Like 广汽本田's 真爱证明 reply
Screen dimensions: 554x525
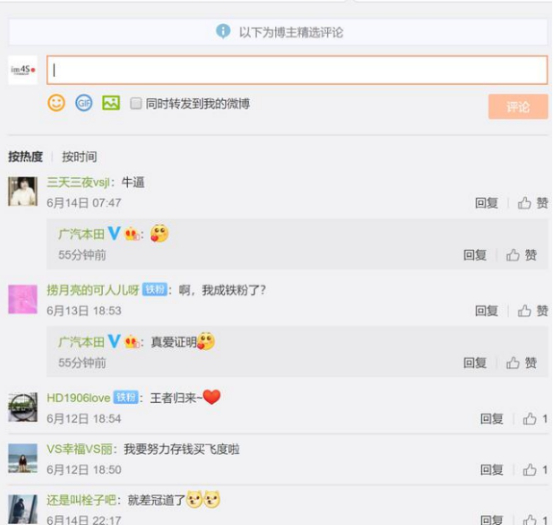(x=521, y=363)
